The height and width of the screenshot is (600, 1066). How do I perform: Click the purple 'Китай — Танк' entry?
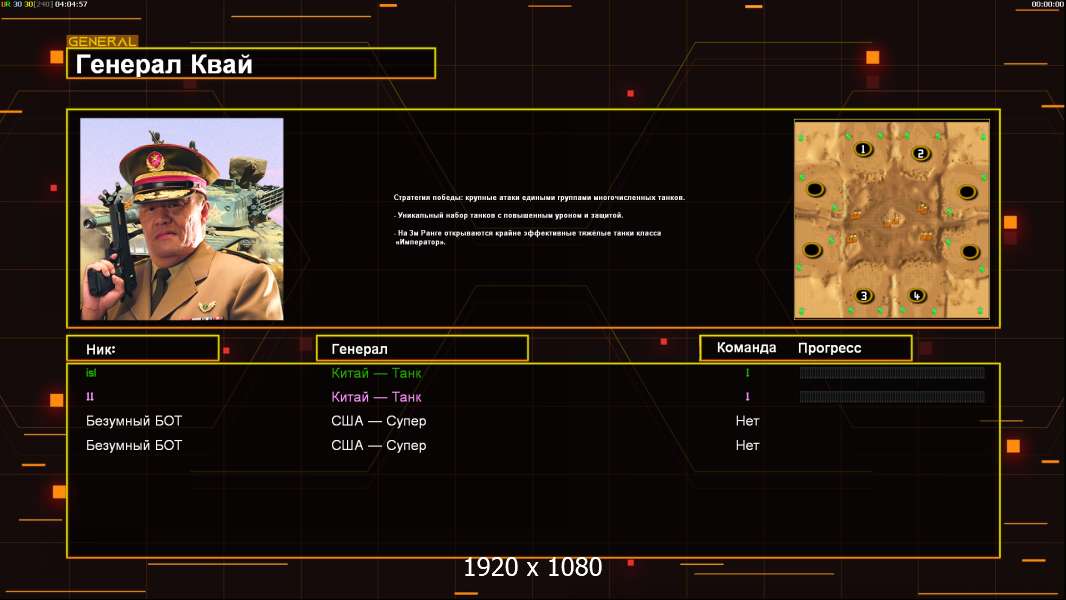pyautogui.click(x=376, y=397)
